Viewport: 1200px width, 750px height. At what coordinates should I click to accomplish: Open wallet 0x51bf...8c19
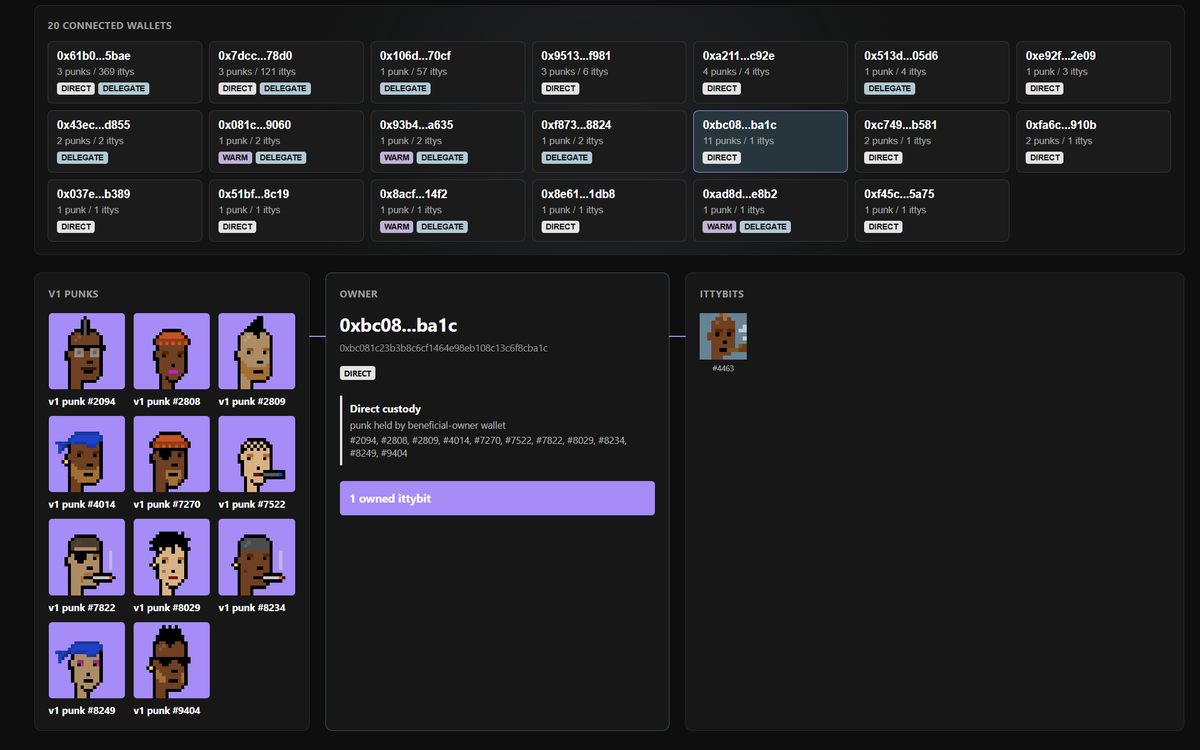[286, 210]
